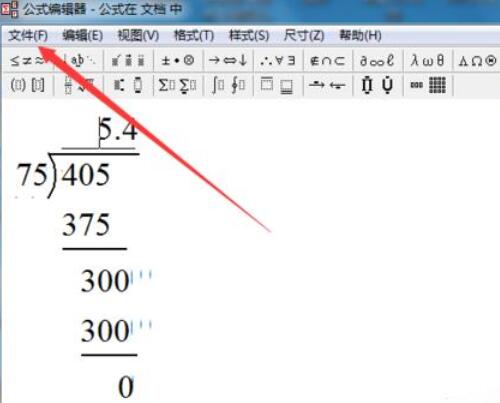This screenshot has height=403, width=500.
Task: Open the set theory symbols palette (∉∩⊂)
Action: pyautogui.click(x=328, y=61)
